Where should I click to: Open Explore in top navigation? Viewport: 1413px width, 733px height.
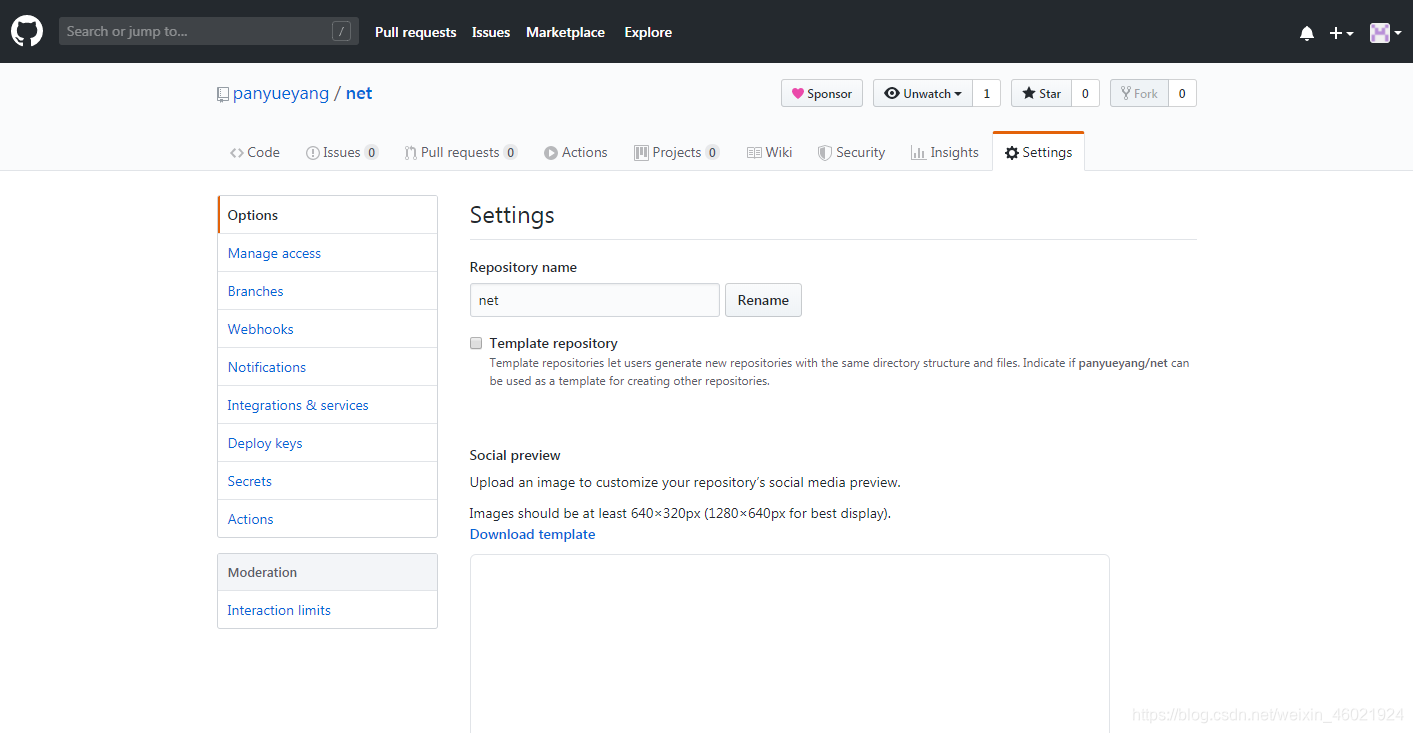[648, 32]
